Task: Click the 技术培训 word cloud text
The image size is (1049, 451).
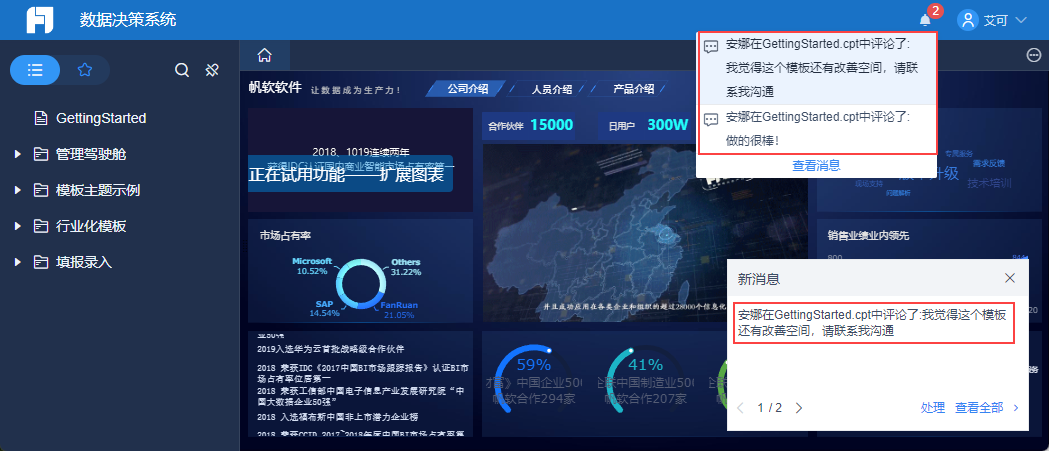Action: click(989, 183)
